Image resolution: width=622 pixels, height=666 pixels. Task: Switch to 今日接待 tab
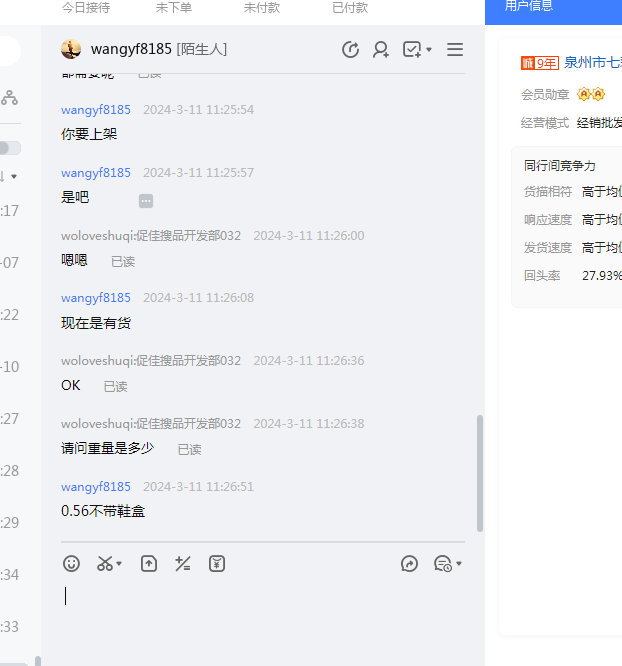[x=86, y=8]
